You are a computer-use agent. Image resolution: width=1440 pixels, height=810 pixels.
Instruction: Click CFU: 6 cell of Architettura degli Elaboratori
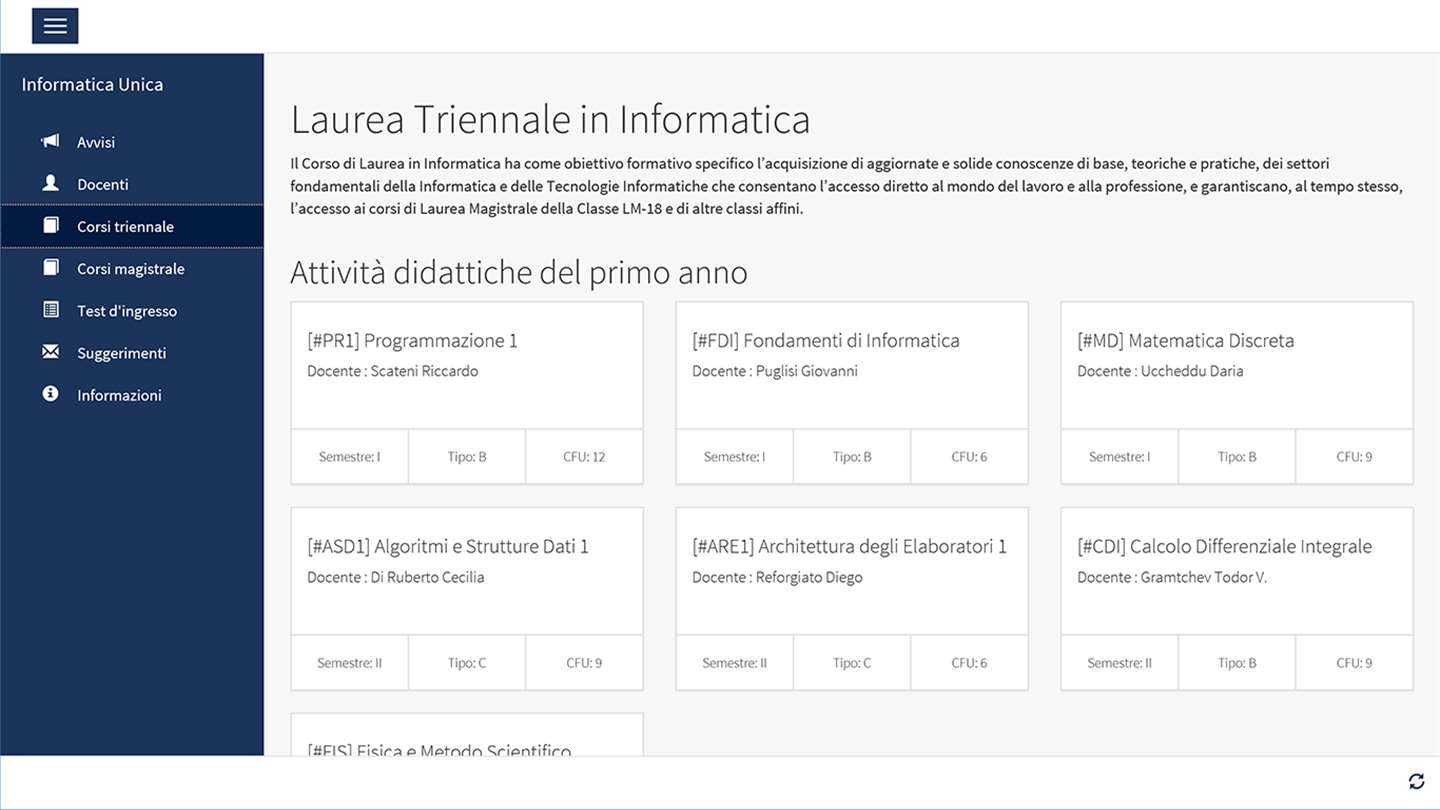(969, 663)
